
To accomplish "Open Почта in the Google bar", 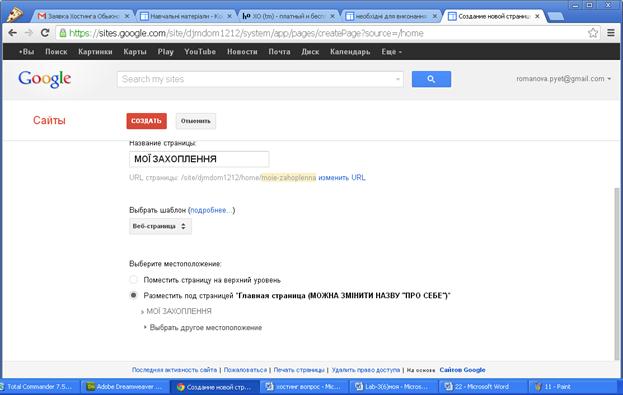I will coord(279,52).
